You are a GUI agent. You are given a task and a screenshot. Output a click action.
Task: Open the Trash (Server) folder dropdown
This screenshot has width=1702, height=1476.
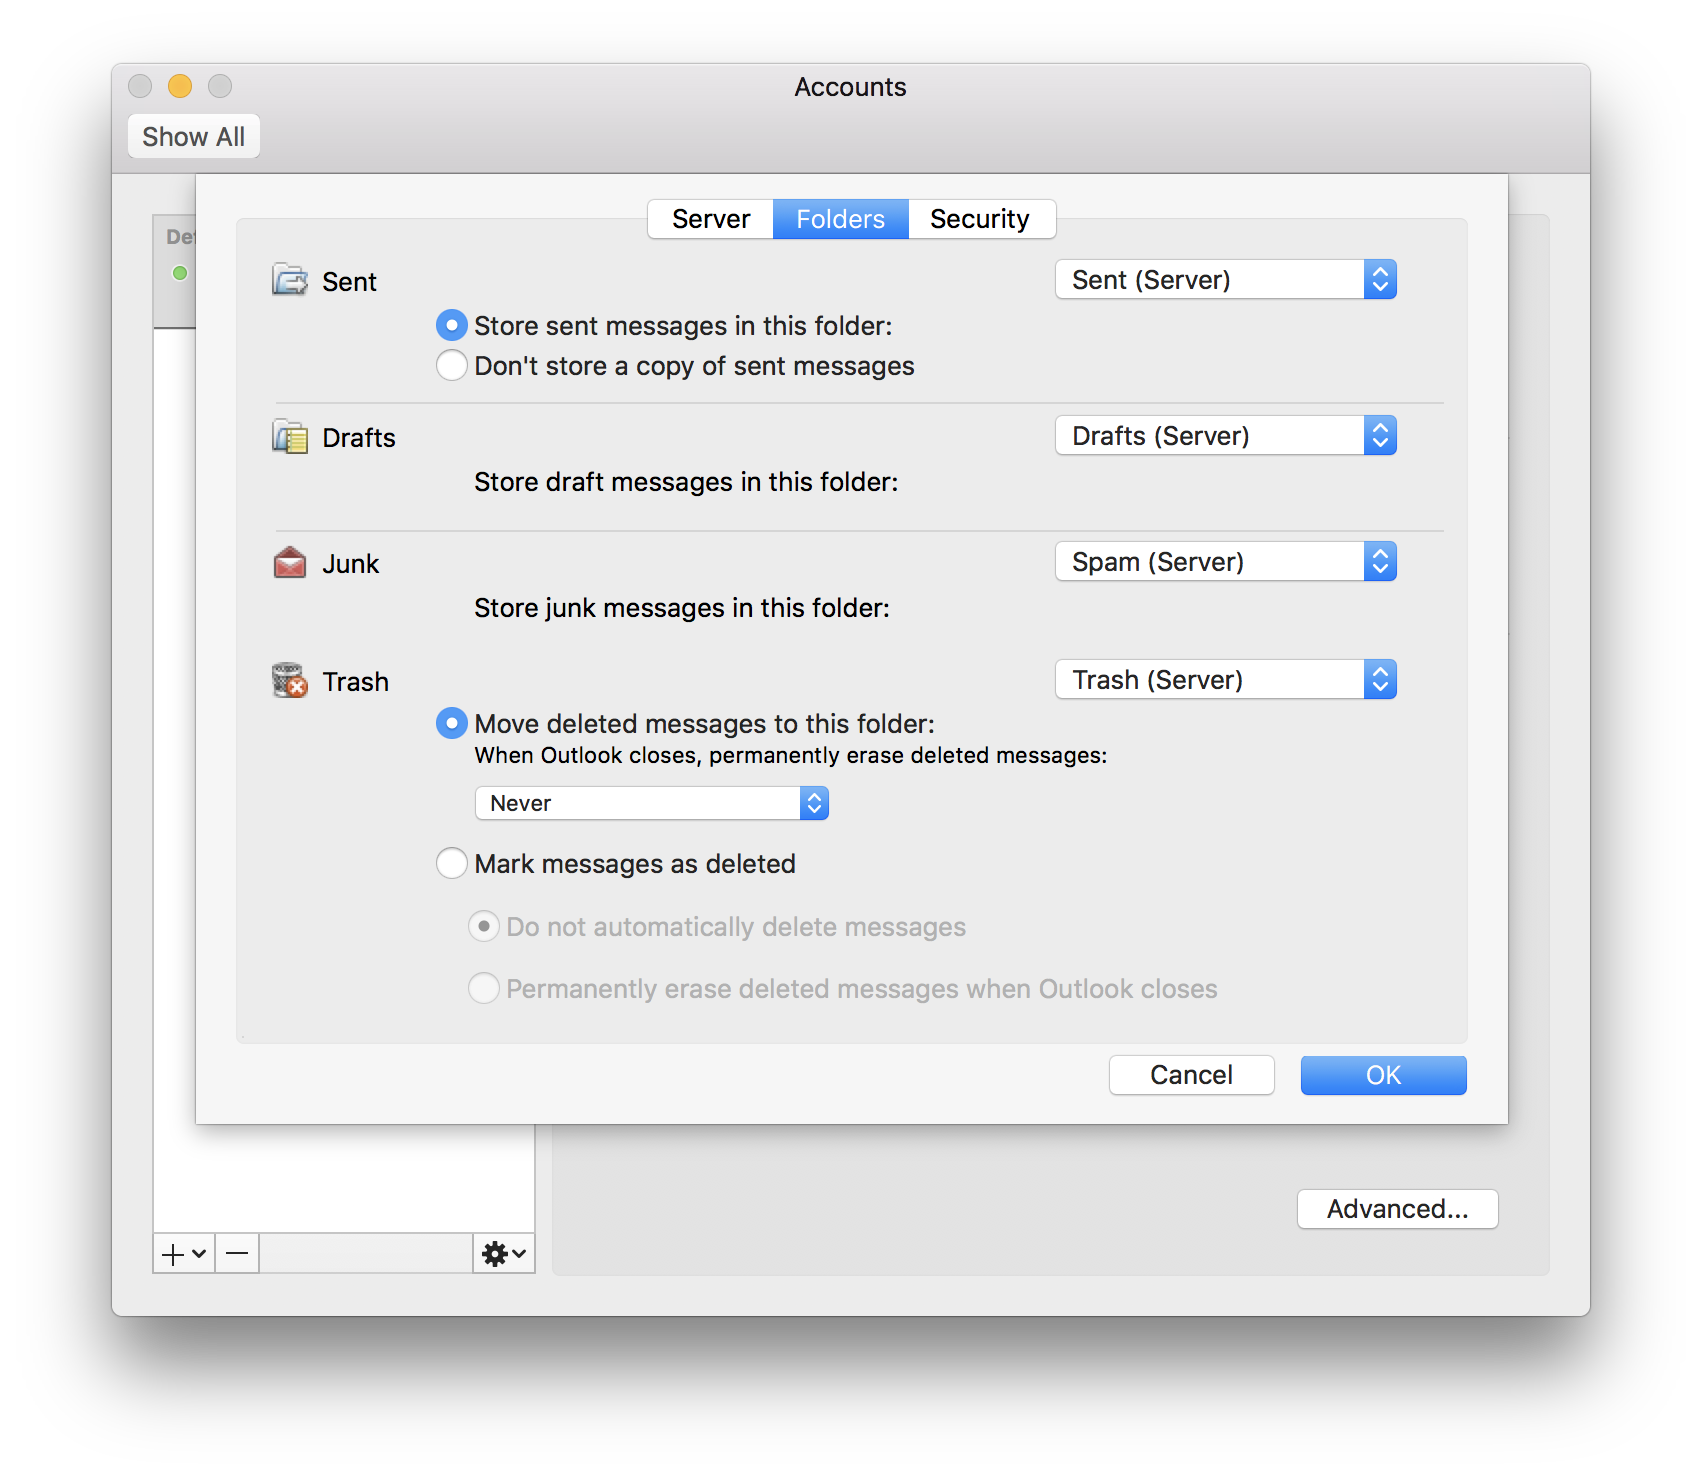1225,680
